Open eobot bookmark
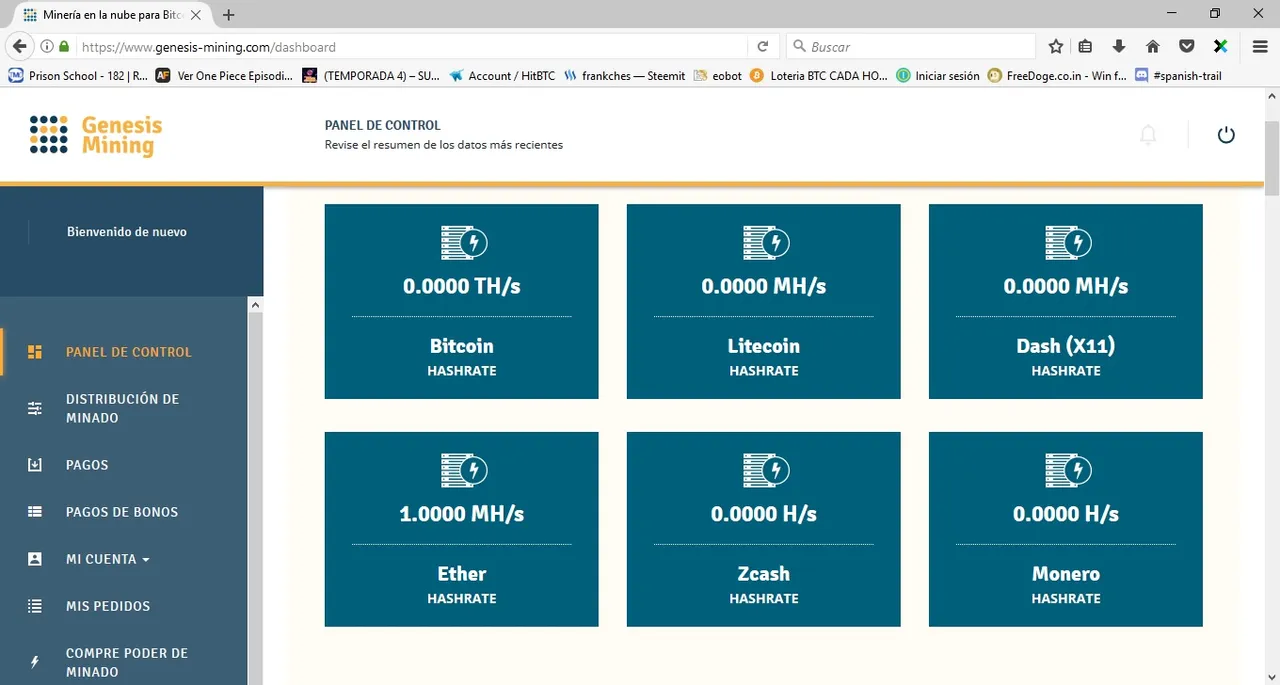Image resolution: width=1280 pixels, height=685 pixels. pyautogui.click(x=718, y=75)
